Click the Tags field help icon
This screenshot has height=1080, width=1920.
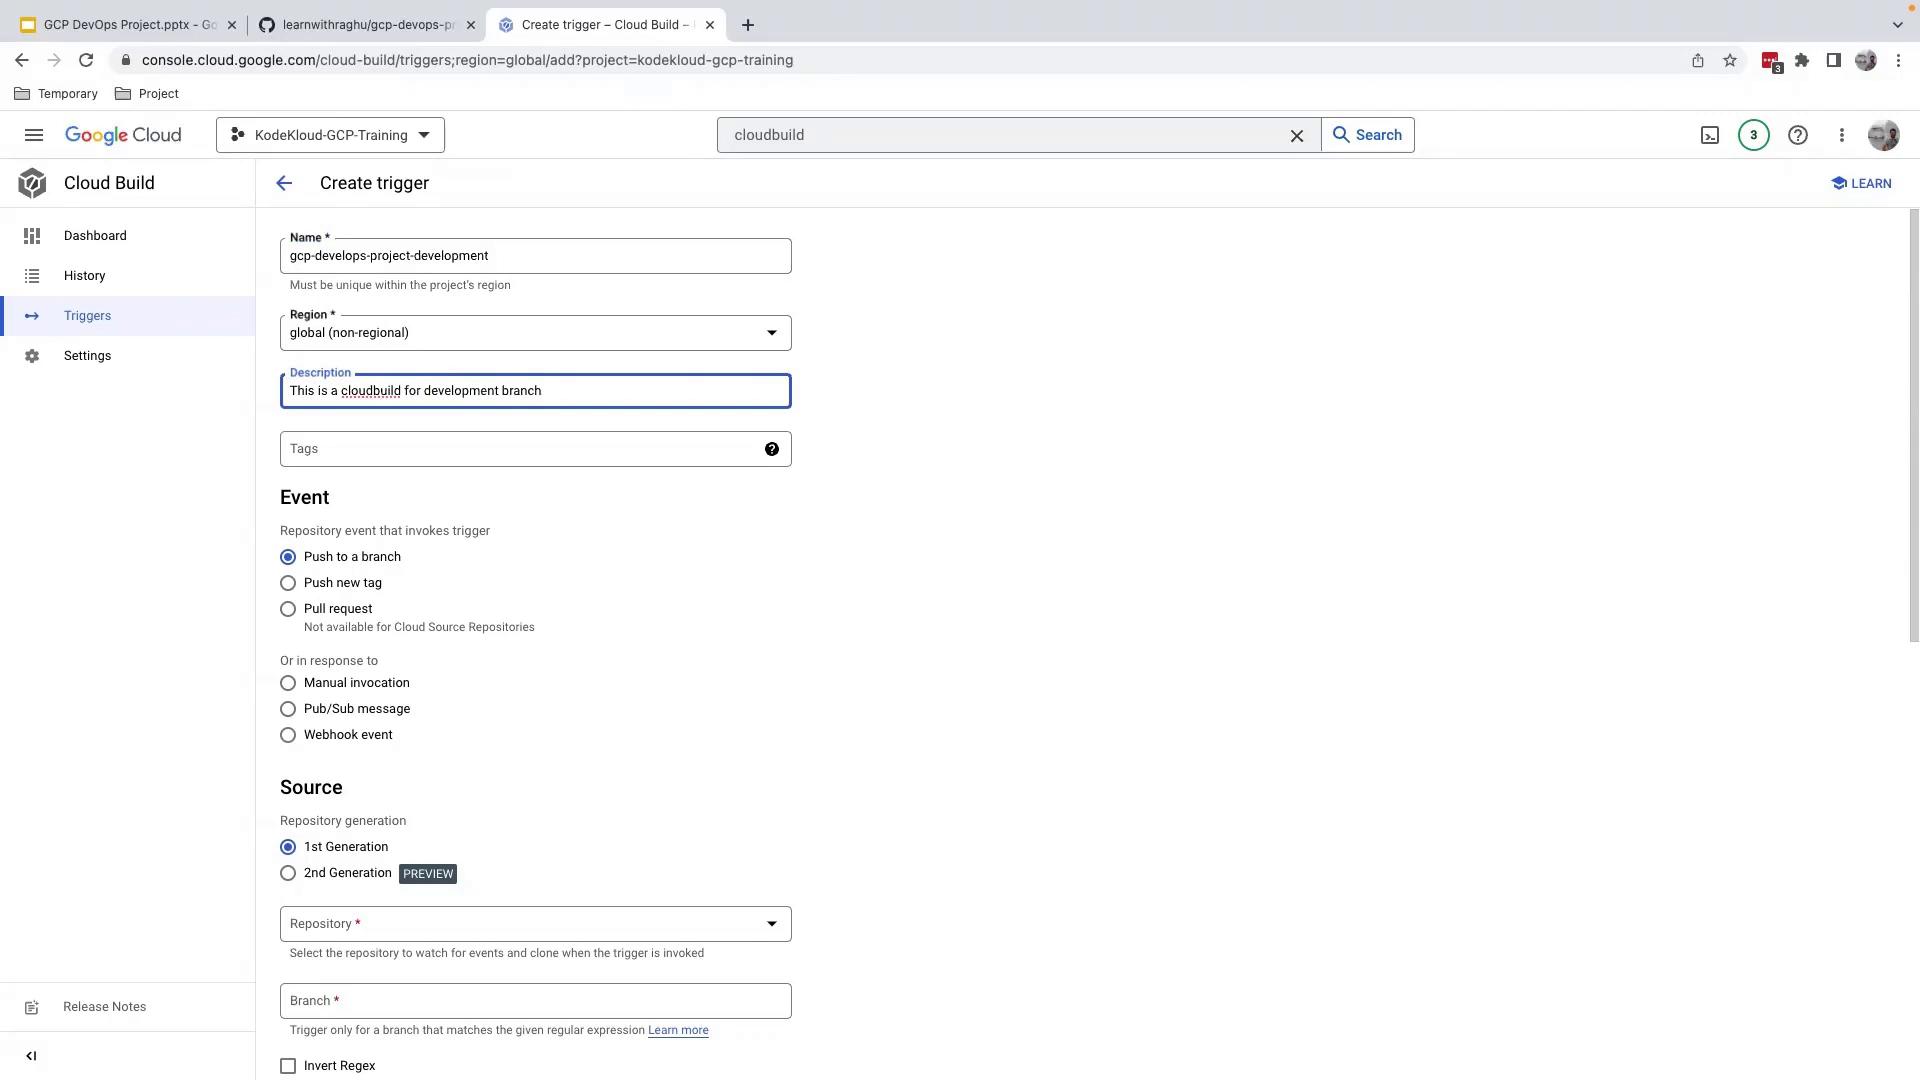[x=771, y=449]
